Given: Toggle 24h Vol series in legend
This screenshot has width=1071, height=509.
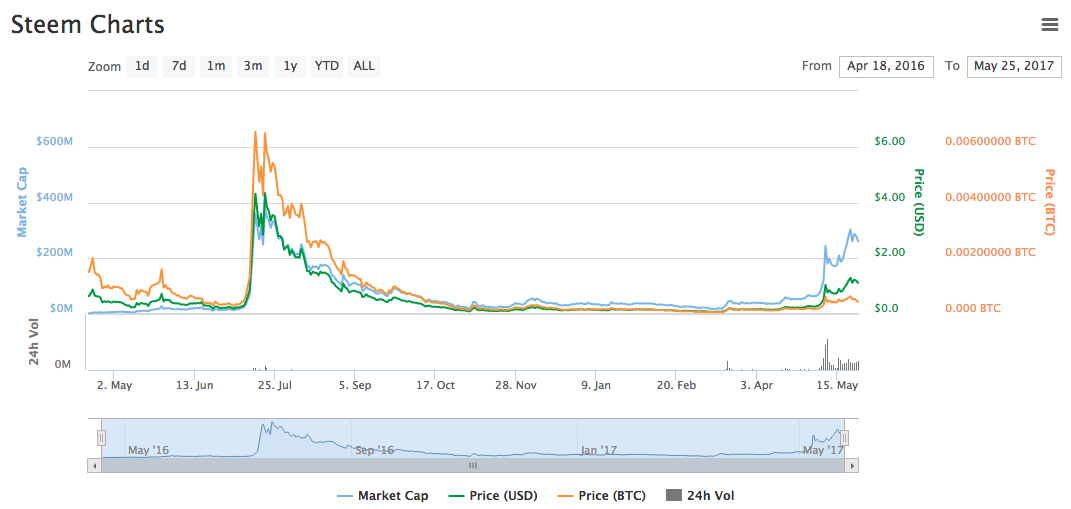Looking at the screenshot, I should pos(700,496).
